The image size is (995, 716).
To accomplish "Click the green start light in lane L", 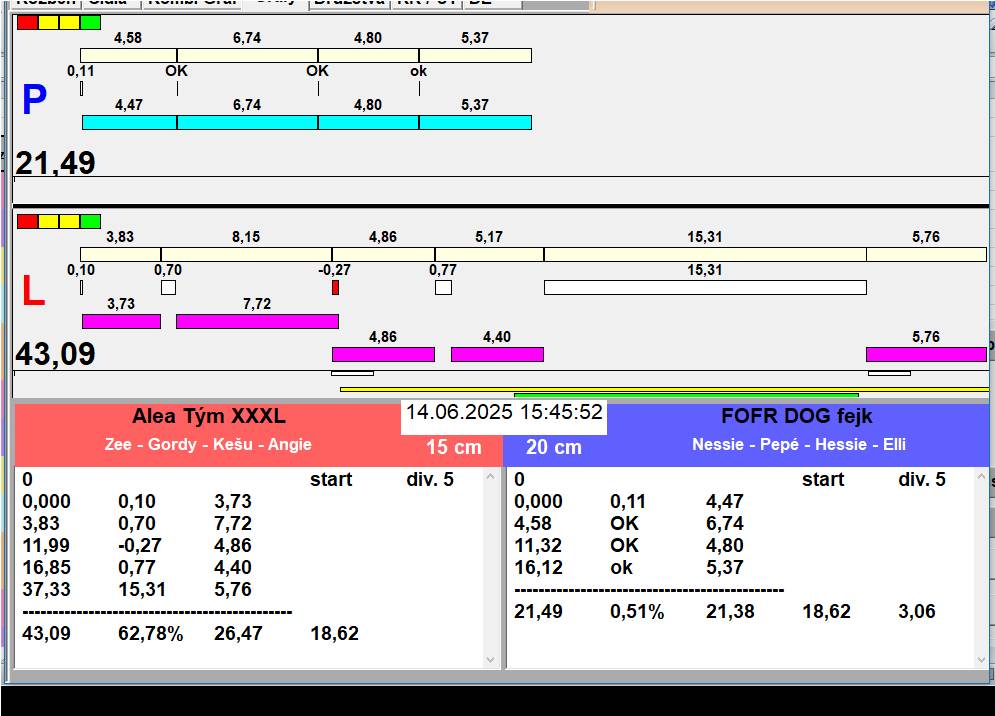I will click(90, 221).
